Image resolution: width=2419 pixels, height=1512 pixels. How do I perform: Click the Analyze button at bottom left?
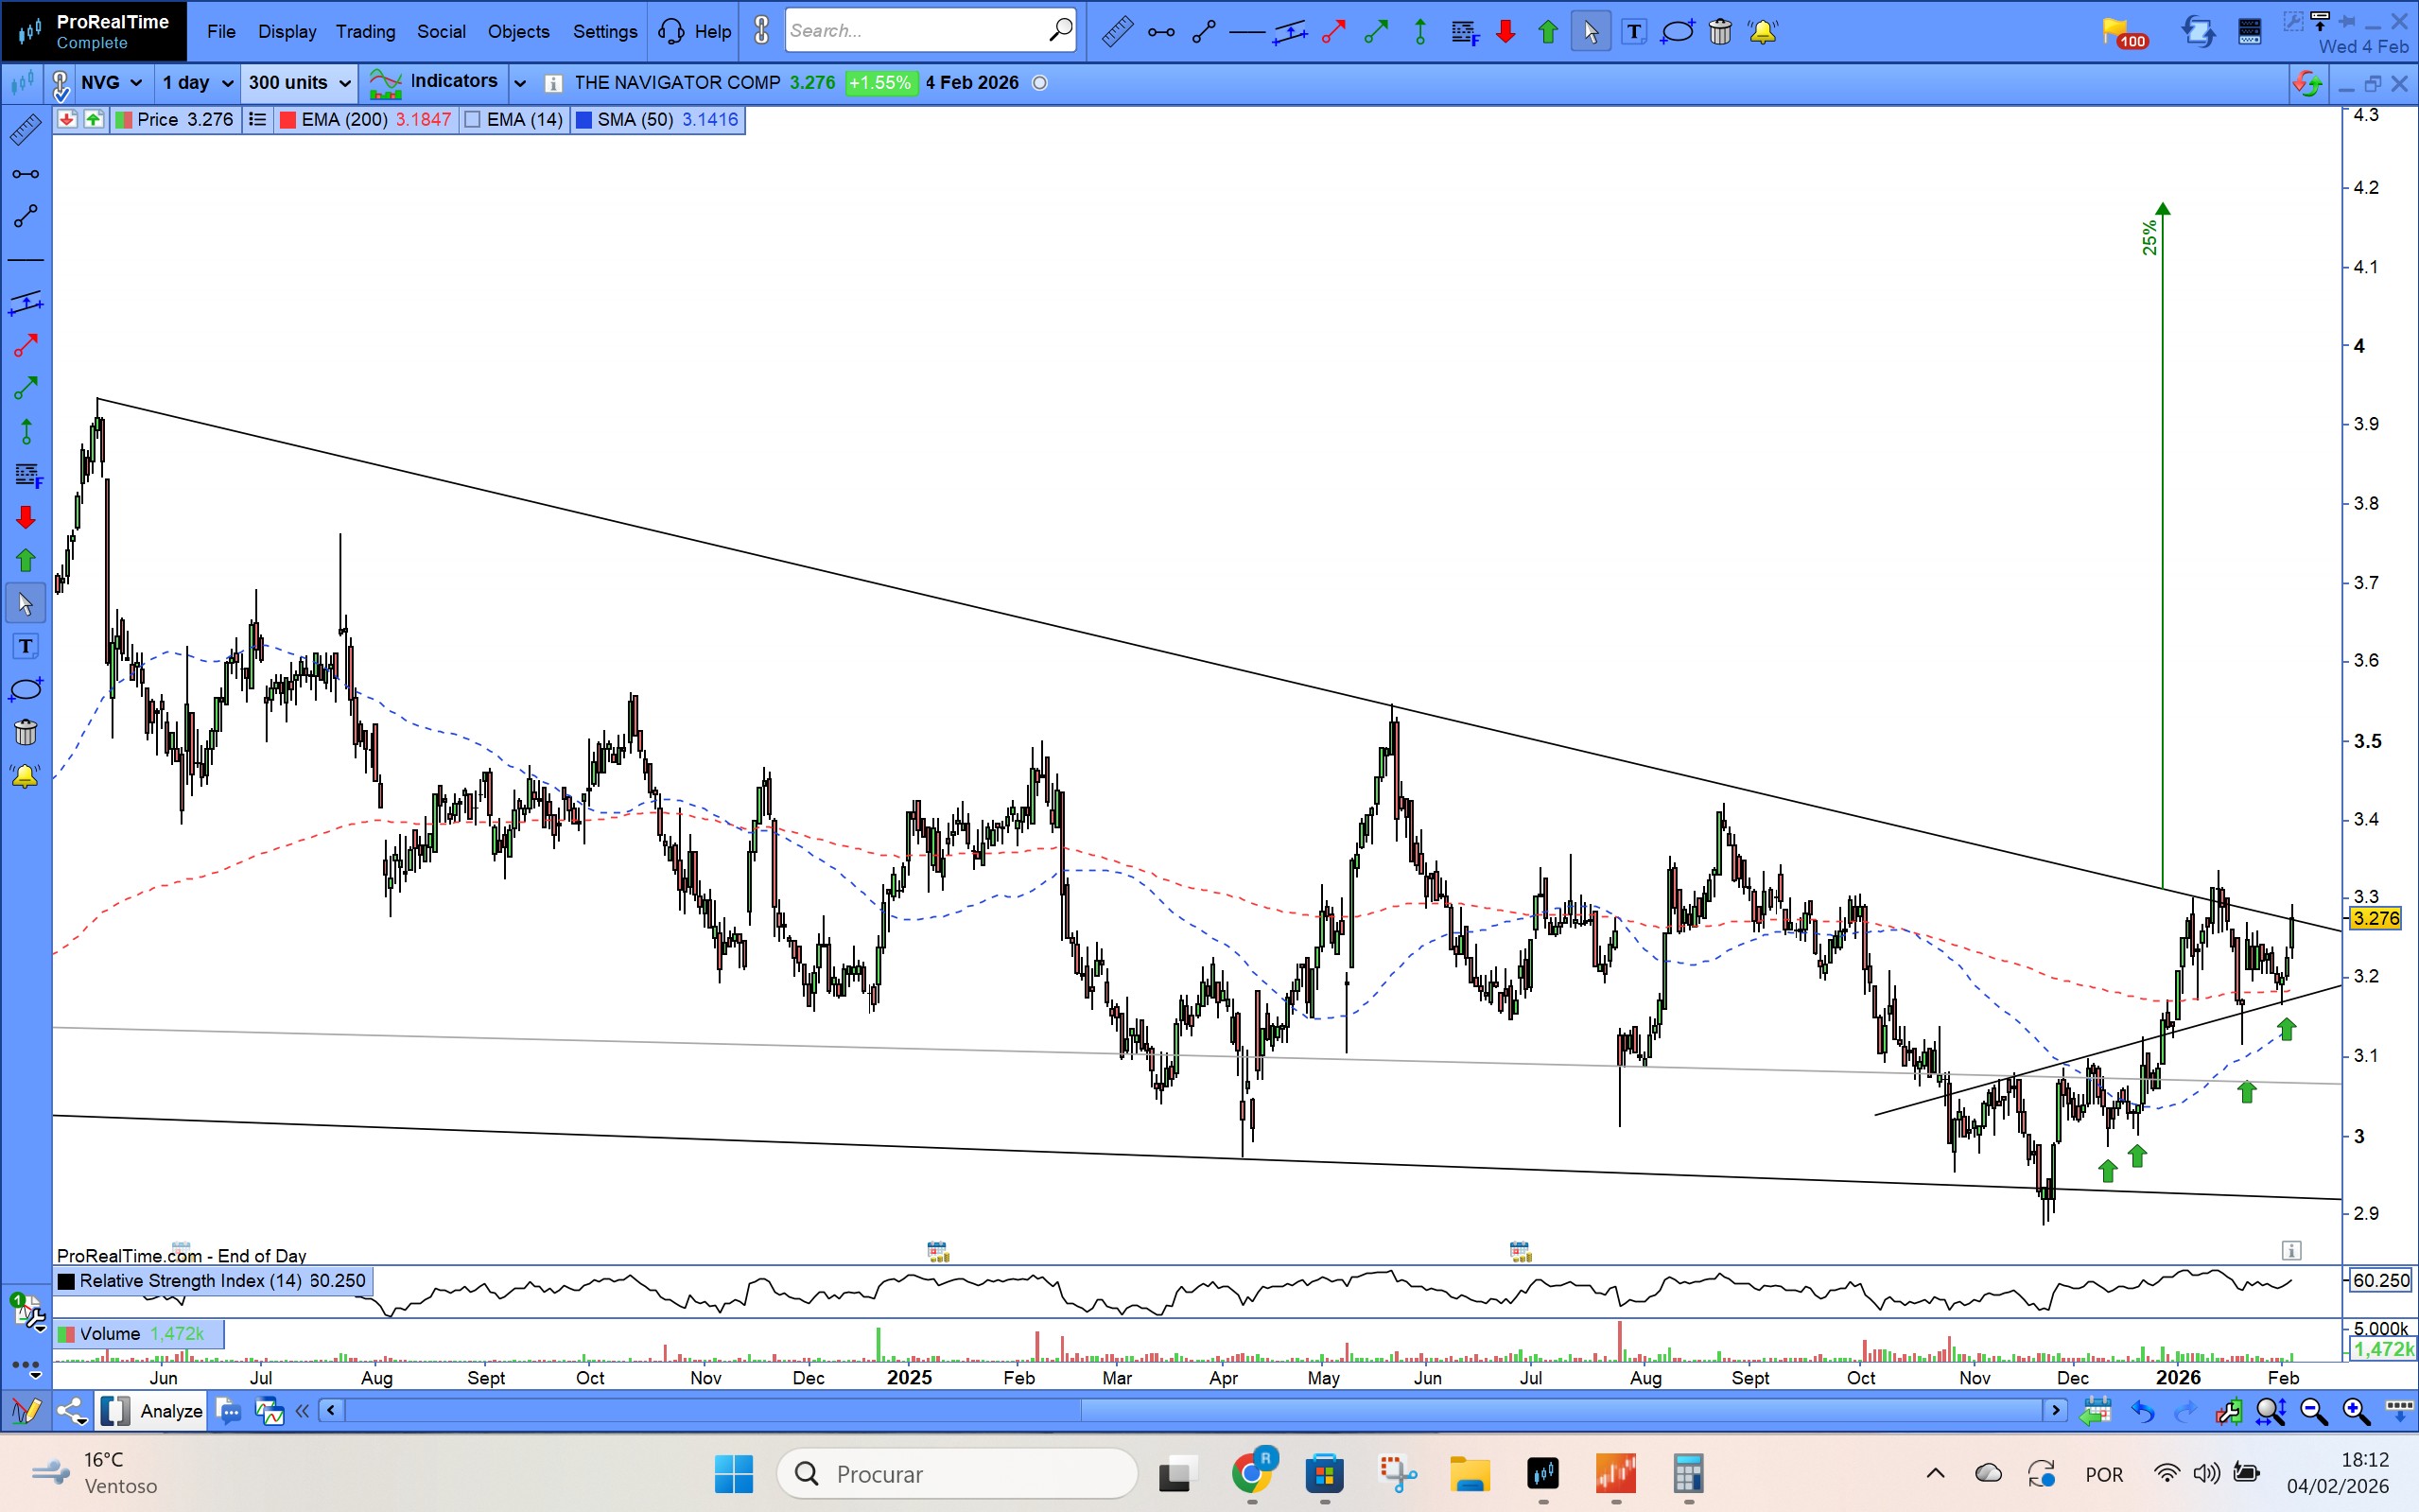(x=171, y=1411)
